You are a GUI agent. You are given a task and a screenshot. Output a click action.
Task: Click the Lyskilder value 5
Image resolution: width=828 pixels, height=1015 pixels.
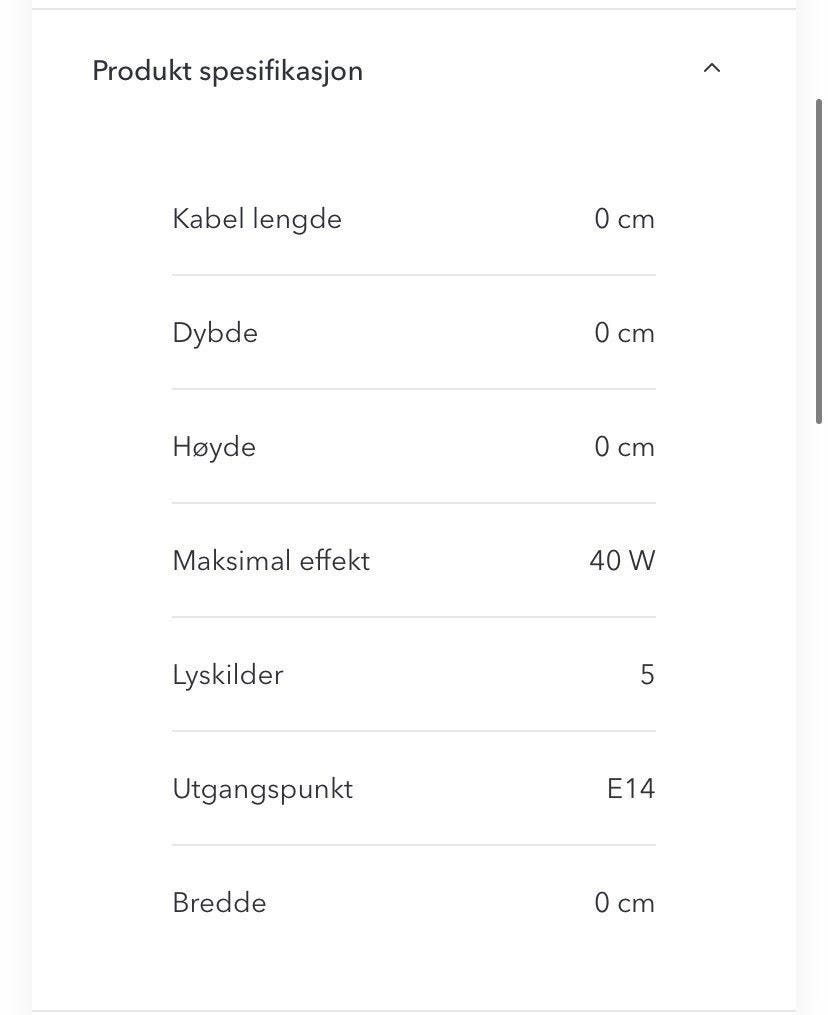click(x=647, y=675)
